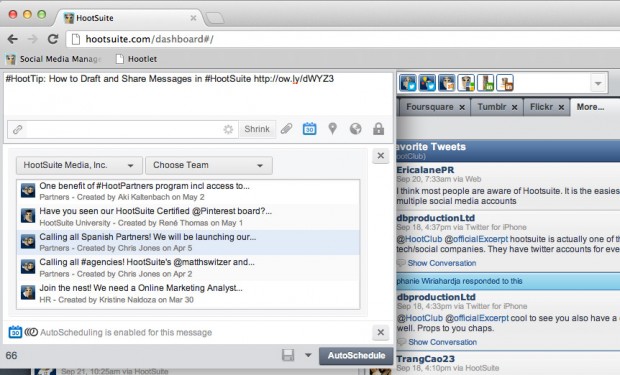
Task: Open privacy options lock icon
Action: coord(378,129)
